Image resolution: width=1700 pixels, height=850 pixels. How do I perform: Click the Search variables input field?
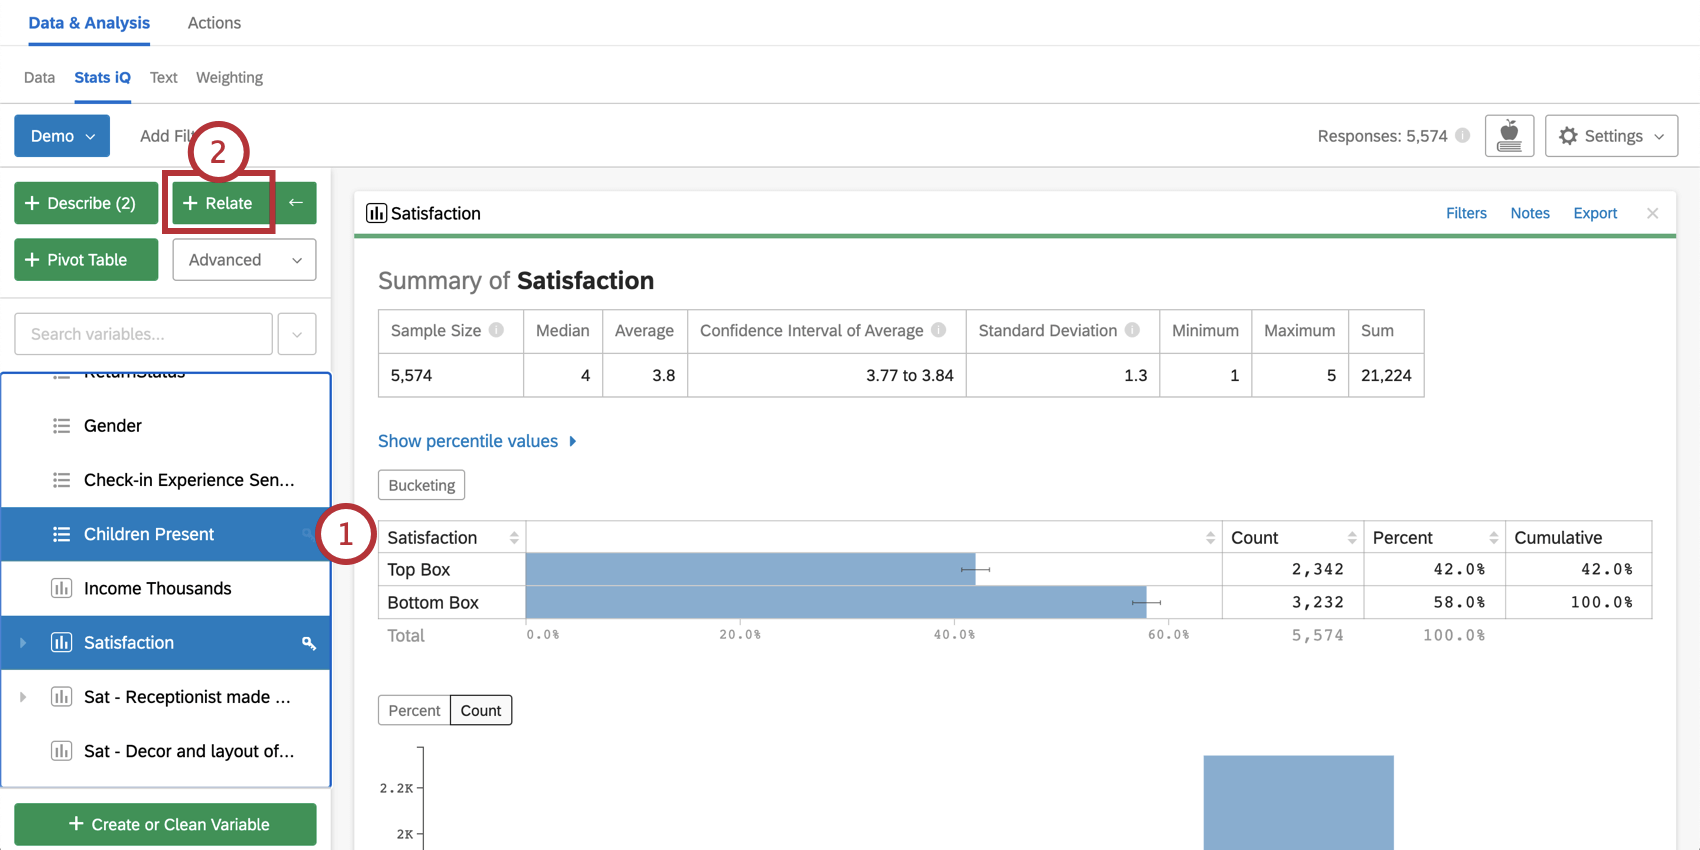143,334
